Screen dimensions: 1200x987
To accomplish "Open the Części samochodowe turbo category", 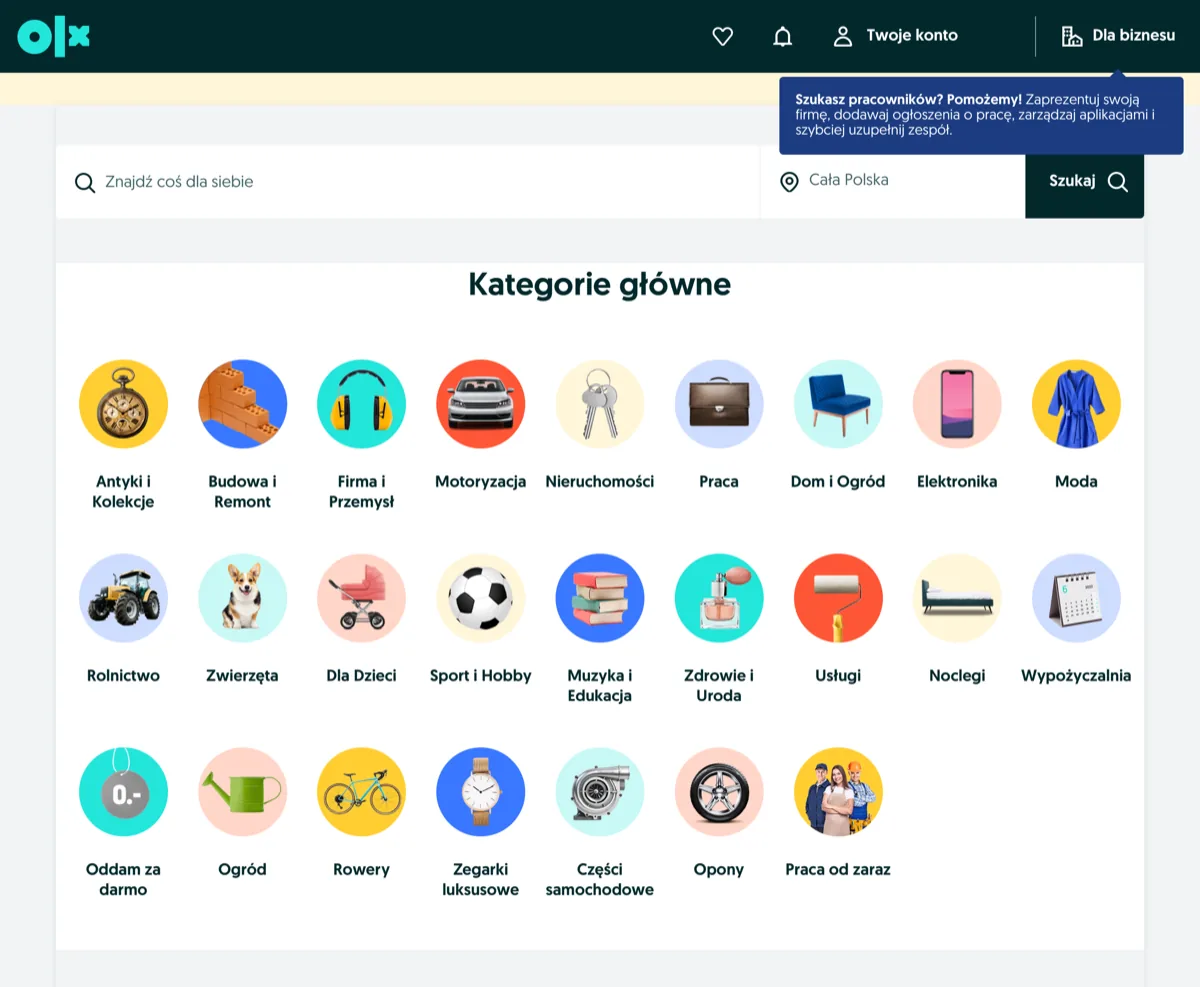I will 600,792.
